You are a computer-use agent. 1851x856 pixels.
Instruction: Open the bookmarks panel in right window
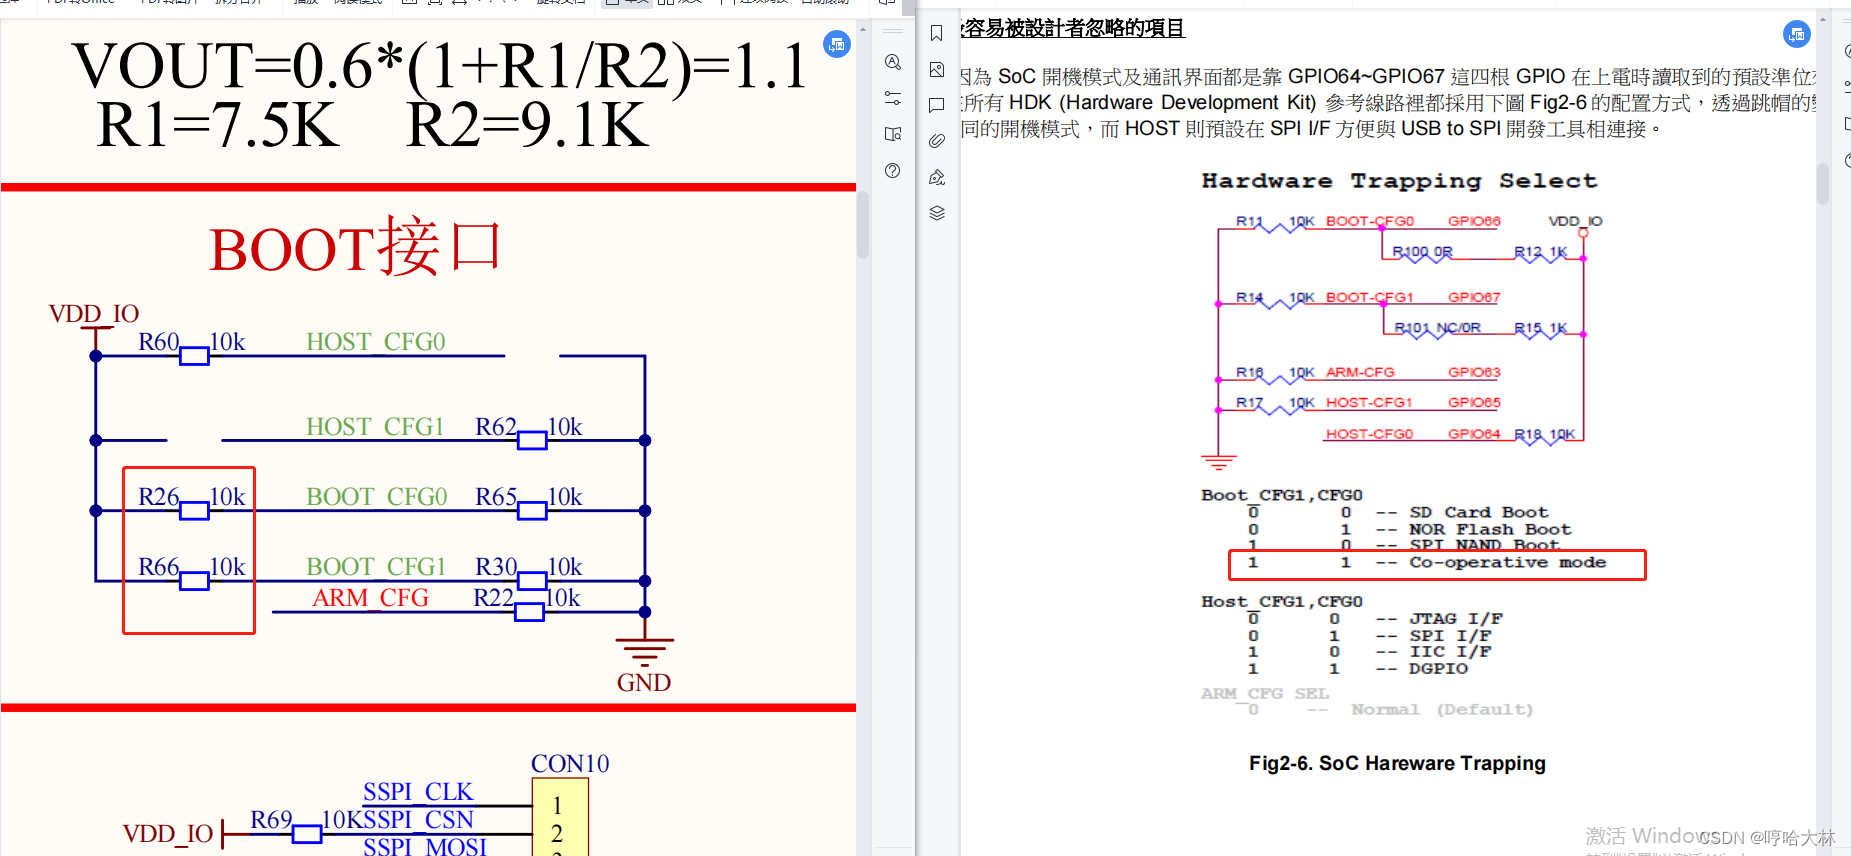point(937,33)
